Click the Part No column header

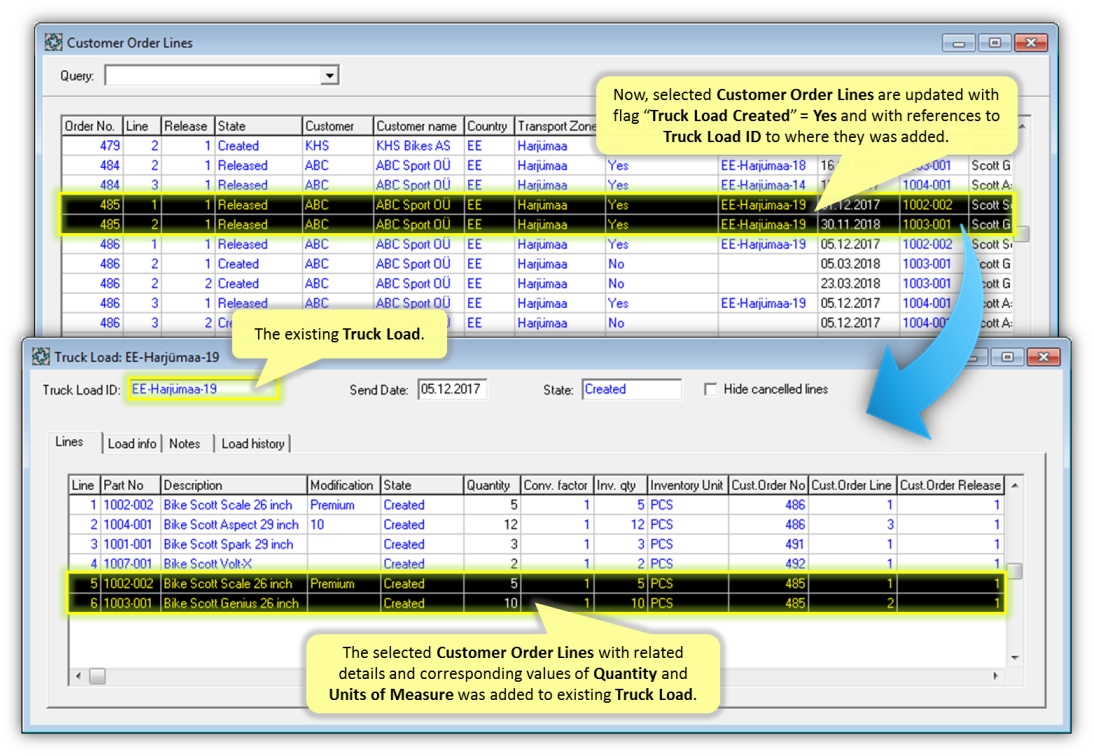(x=130, y=485)
